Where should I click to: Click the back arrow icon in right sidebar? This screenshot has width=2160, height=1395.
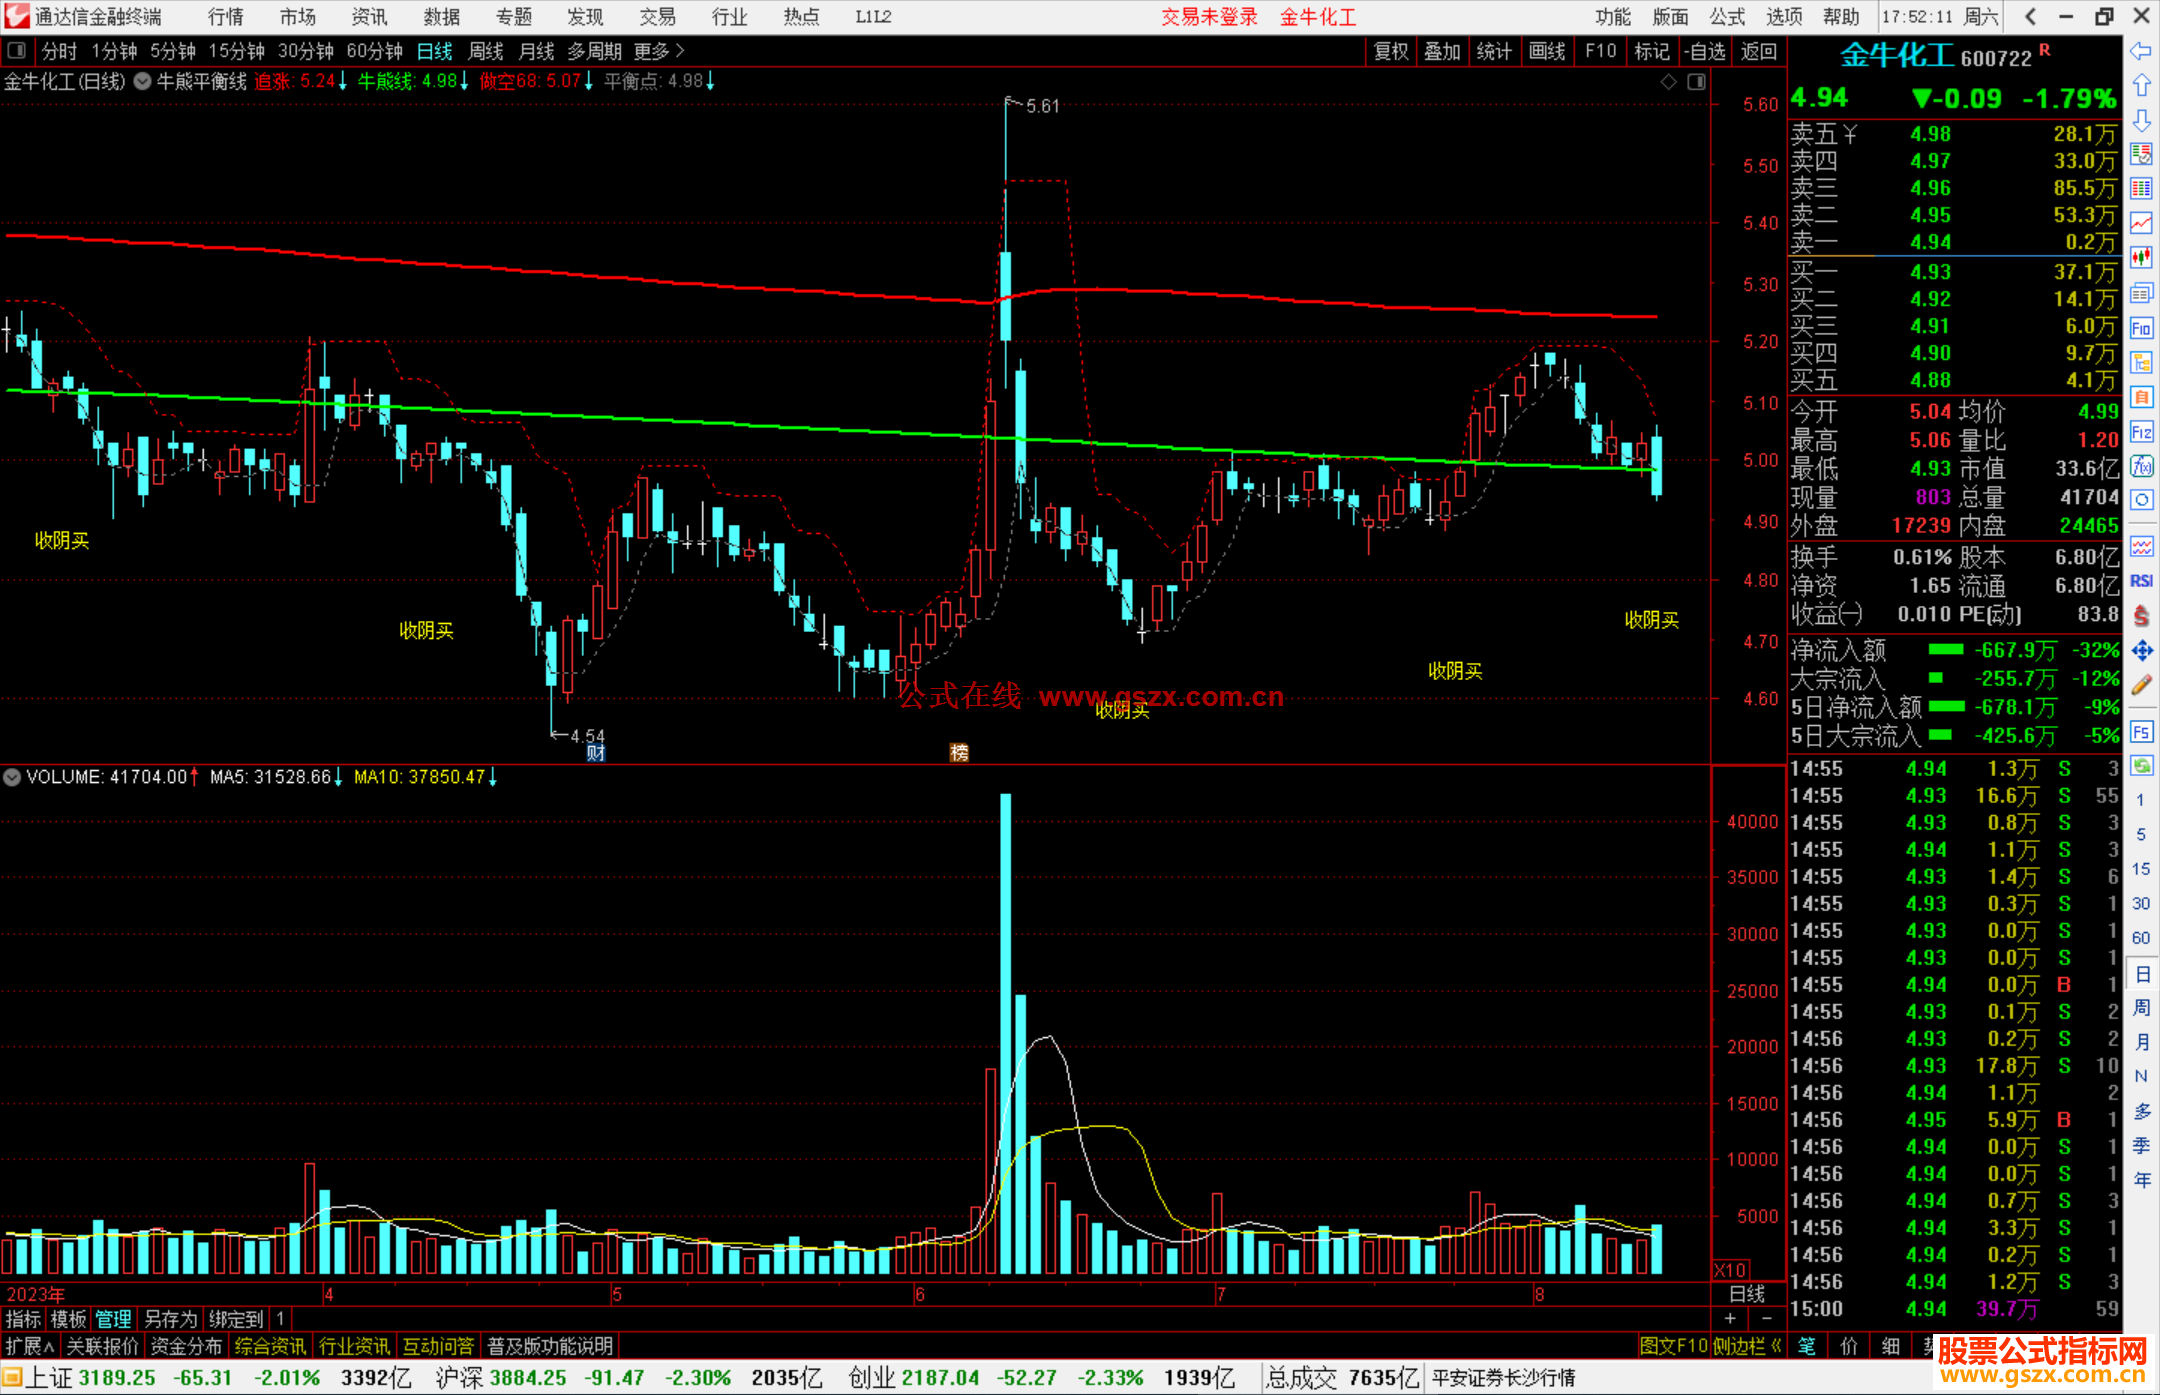tap(2141, 51)
